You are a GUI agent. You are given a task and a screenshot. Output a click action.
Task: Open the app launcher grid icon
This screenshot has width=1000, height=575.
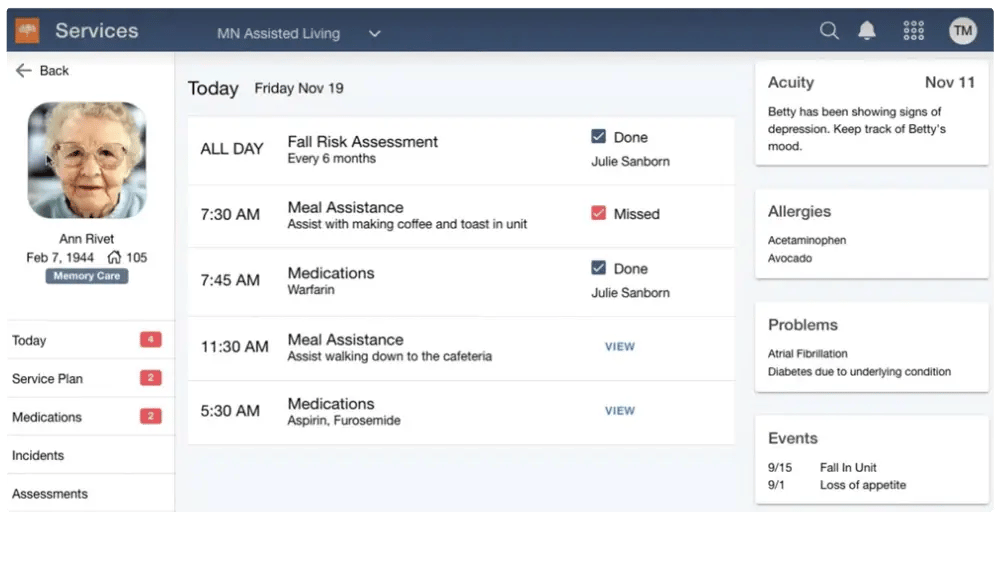click(913, 31)
